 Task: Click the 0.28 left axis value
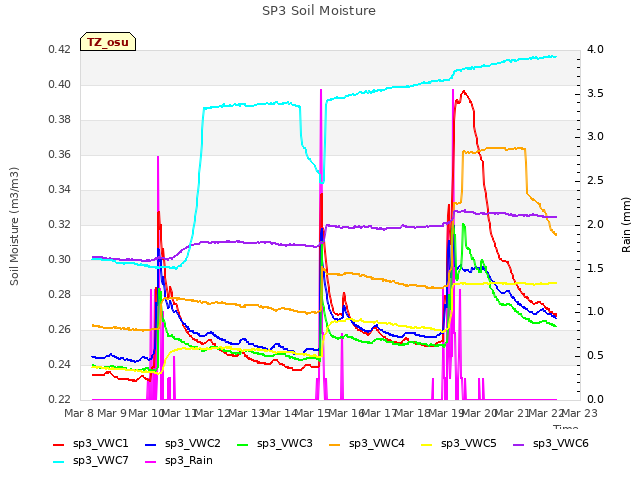pyautogui.click(x=60, y=295)
